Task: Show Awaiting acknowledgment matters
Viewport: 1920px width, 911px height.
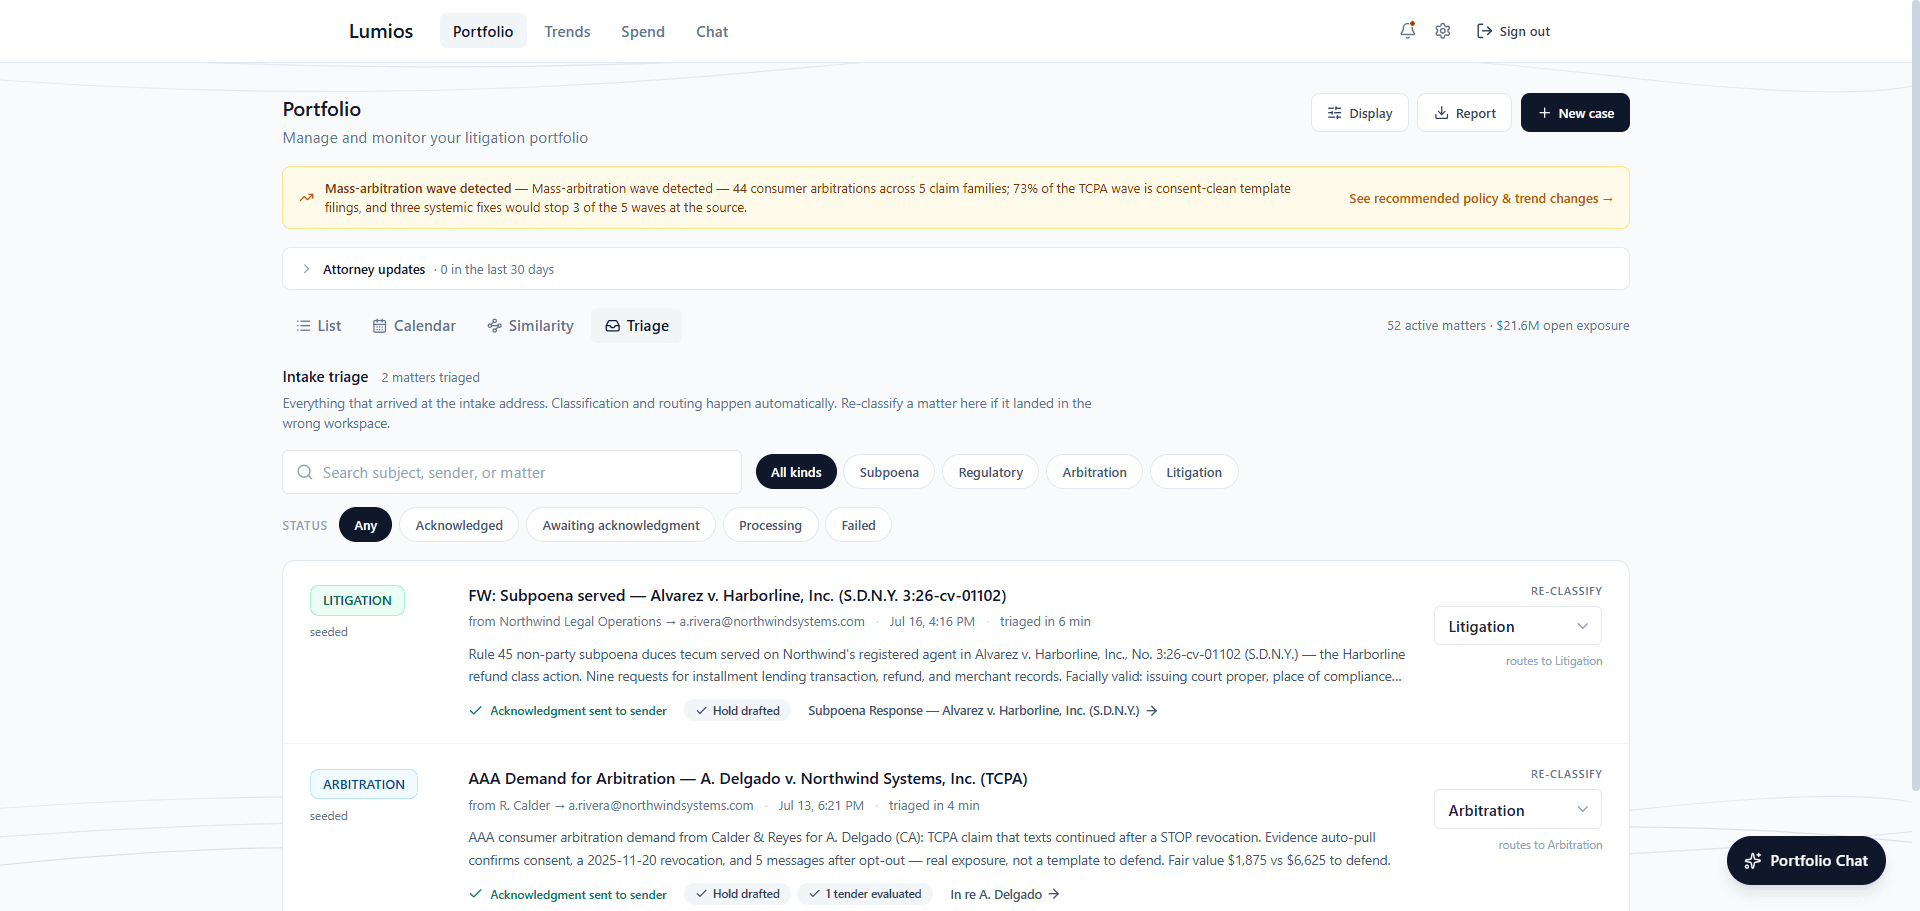Action: [x=621, y=525]
